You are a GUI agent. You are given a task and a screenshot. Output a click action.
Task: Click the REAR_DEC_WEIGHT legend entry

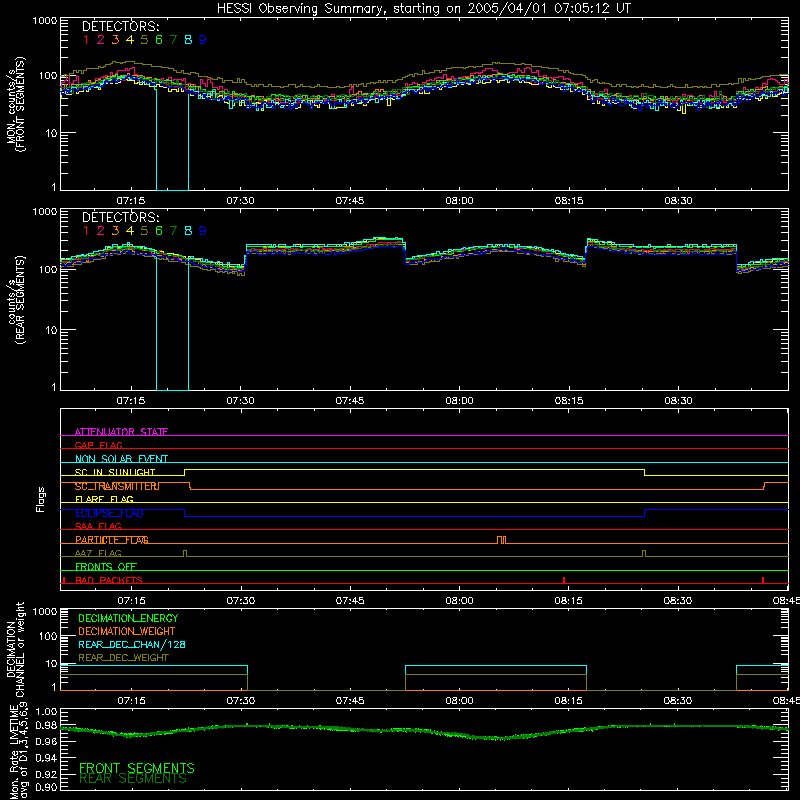(123, 658)
